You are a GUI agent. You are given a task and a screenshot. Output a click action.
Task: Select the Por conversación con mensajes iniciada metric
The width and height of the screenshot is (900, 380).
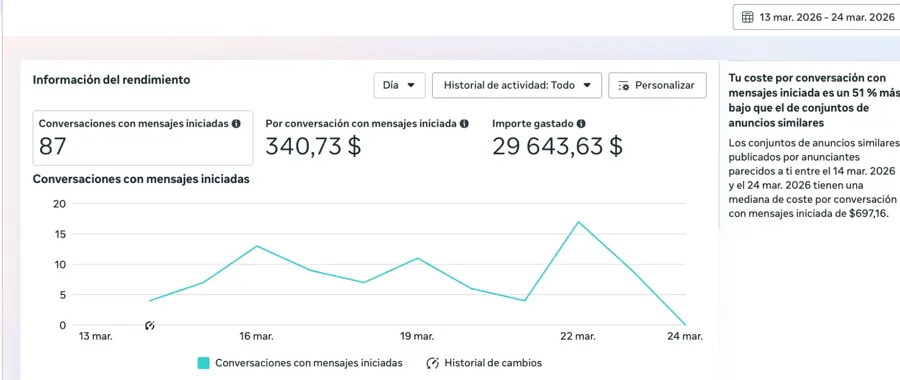pos(367,138)
